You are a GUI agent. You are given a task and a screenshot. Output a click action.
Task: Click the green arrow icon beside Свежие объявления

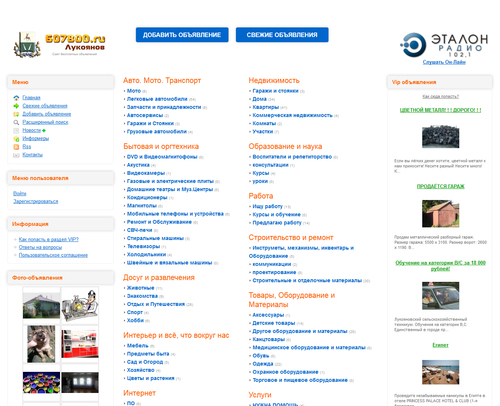point(16,106)
